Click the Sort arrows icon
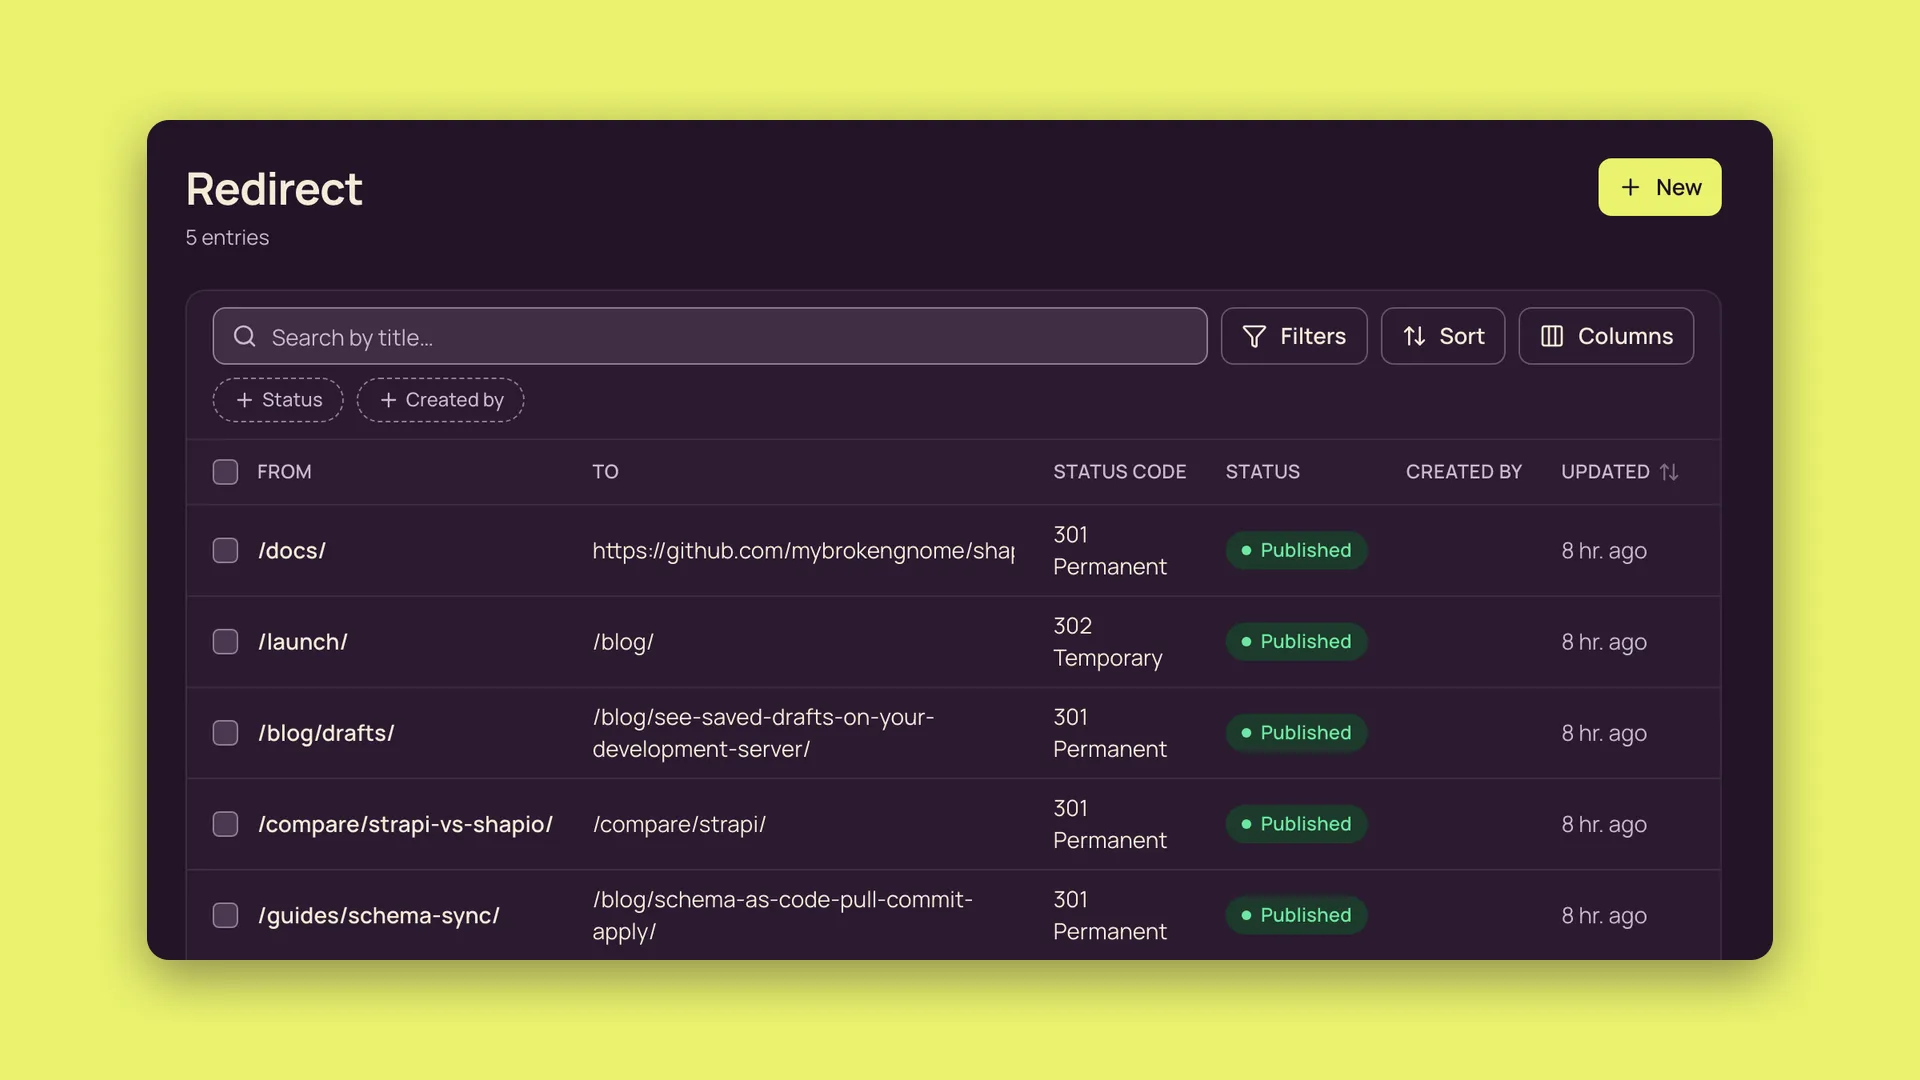The image size is (1920, 1080). pyautogui.click(x=1414, y=337)
